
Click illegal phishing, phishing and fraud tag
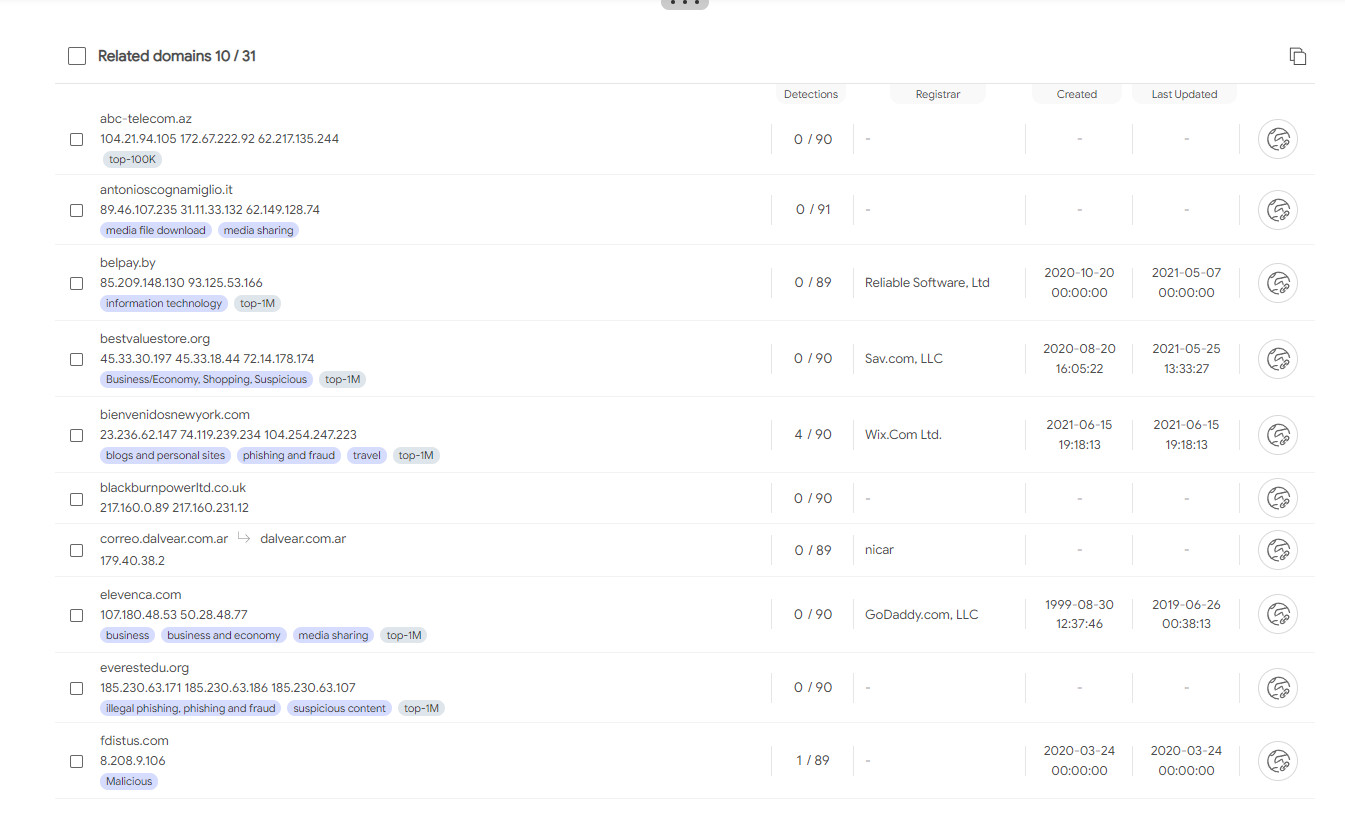click(x=190, y=708)
